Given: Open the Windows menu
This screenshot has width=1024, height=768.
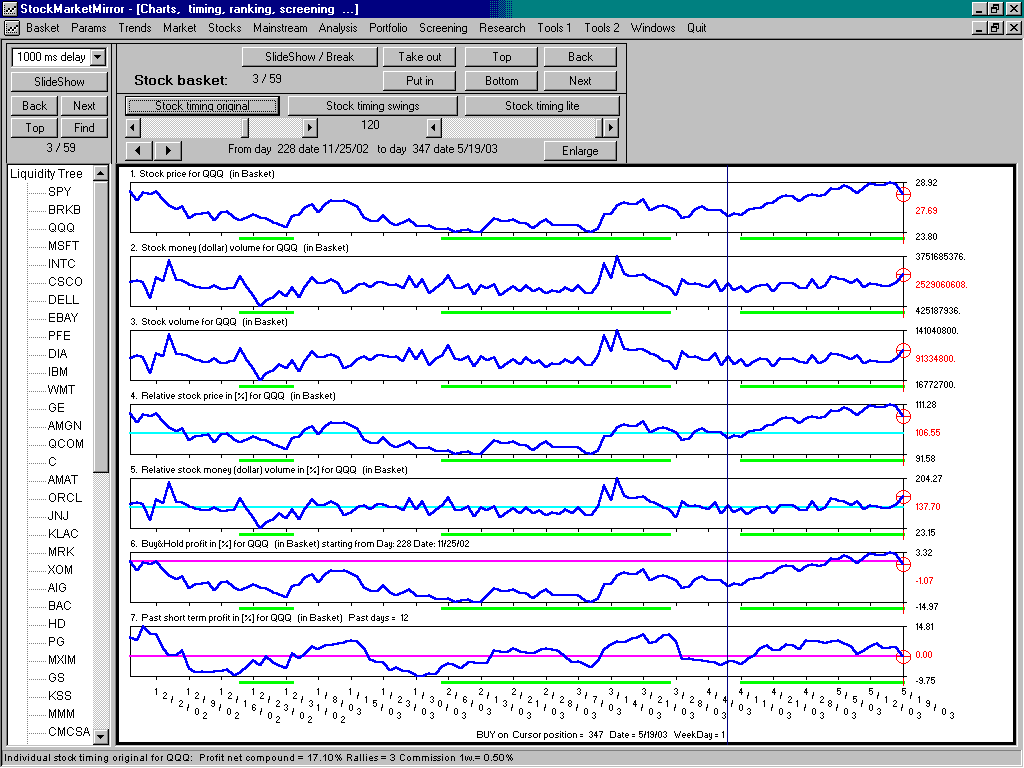Looking at the screenshot, I should [652, 28].
